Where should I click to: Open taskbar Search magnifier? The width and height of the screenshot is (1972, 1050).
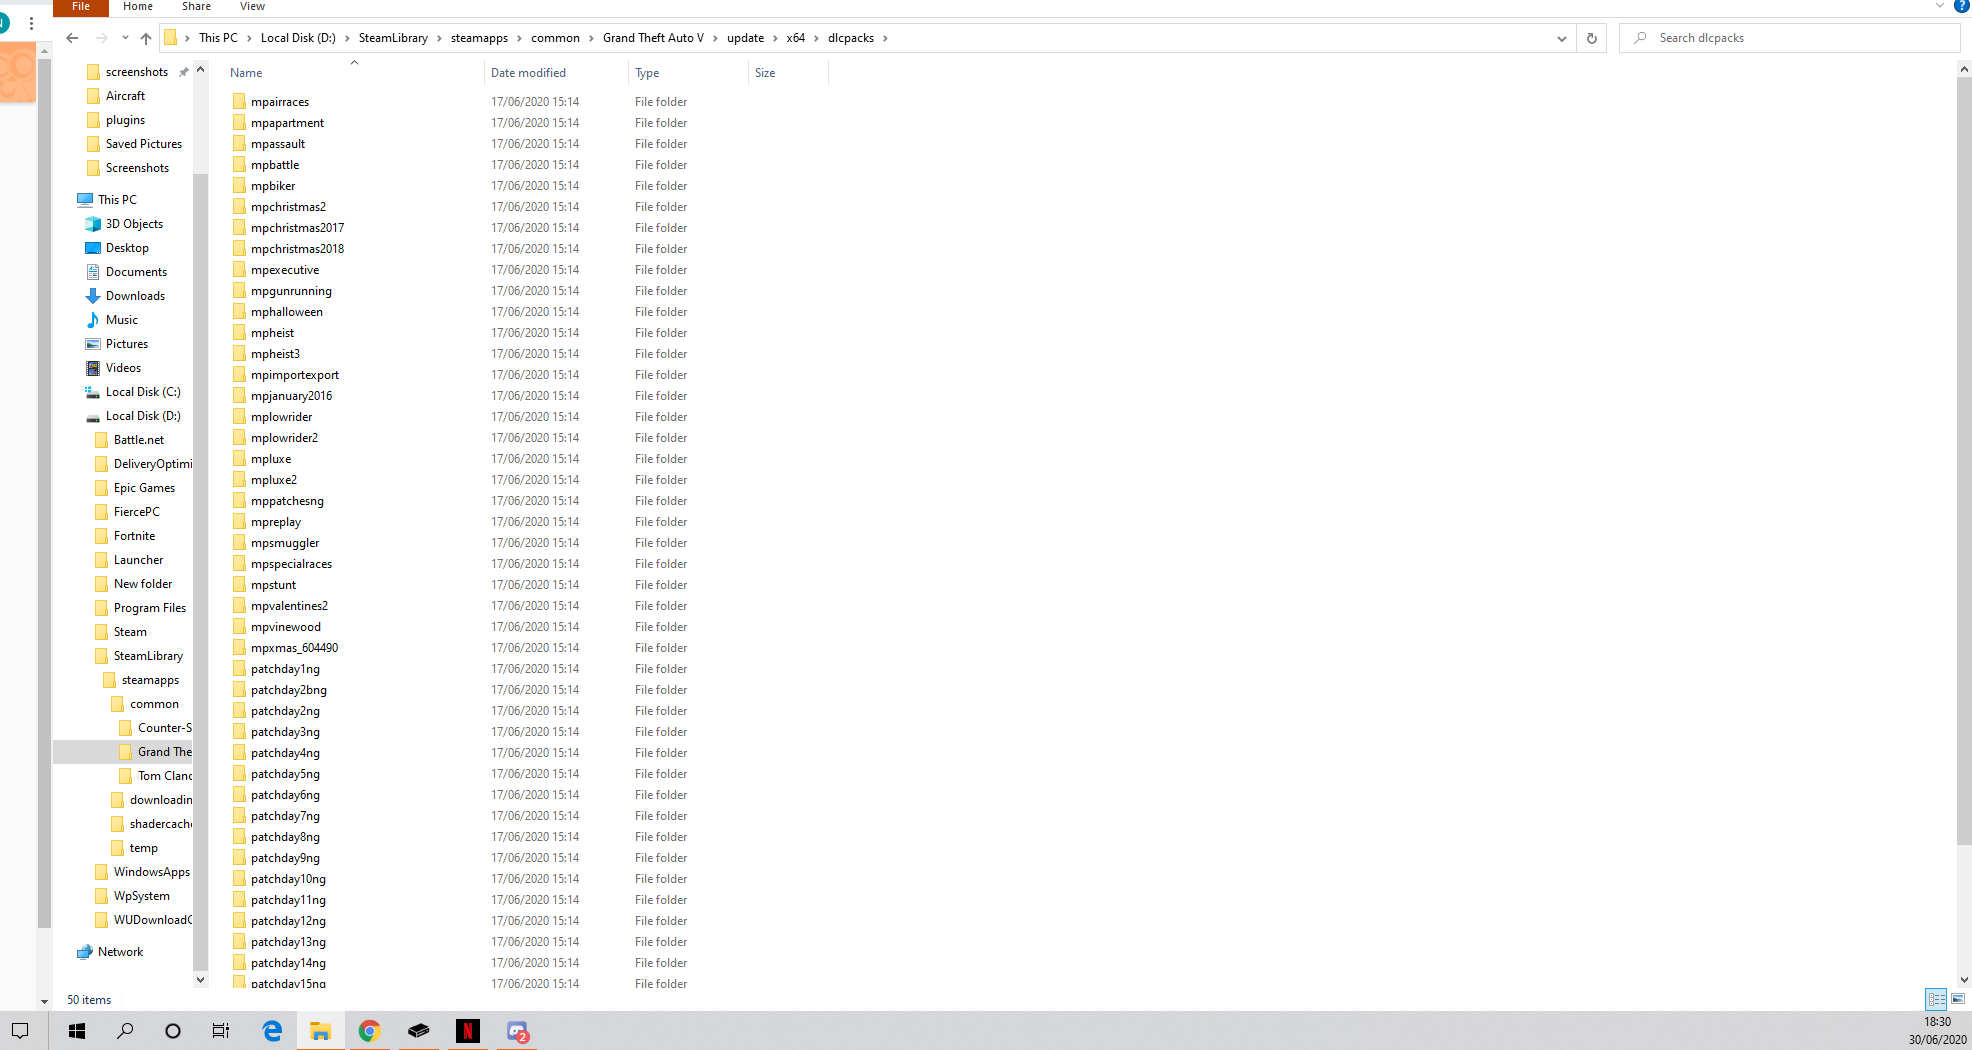click(x=125, y=1031)
